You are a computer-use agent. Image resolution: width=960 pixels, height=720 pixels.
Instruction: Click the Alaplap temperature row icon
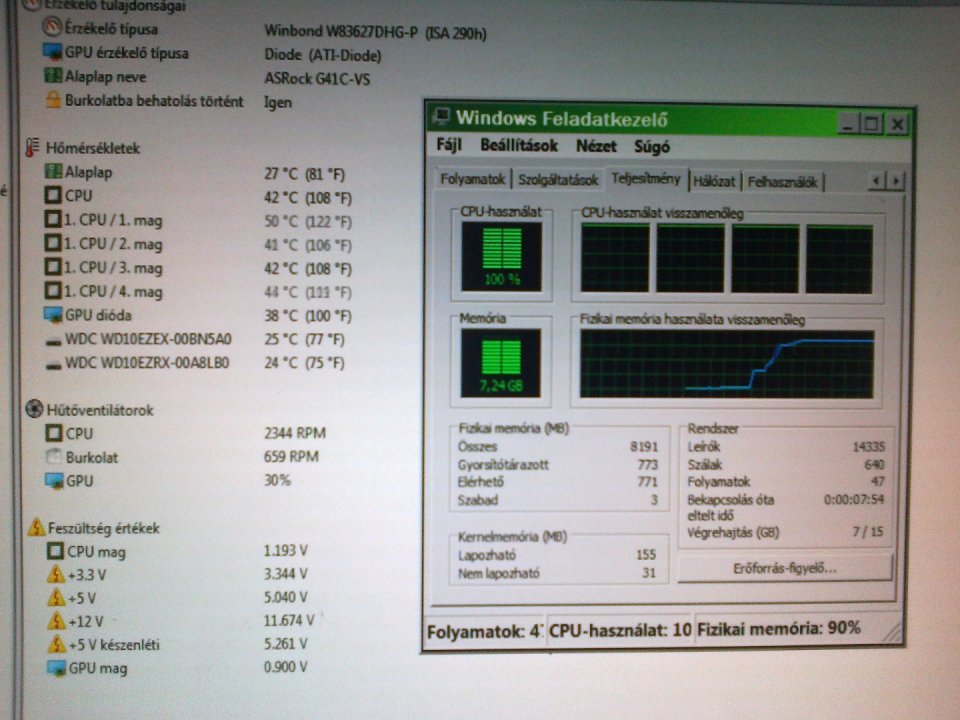53,171
